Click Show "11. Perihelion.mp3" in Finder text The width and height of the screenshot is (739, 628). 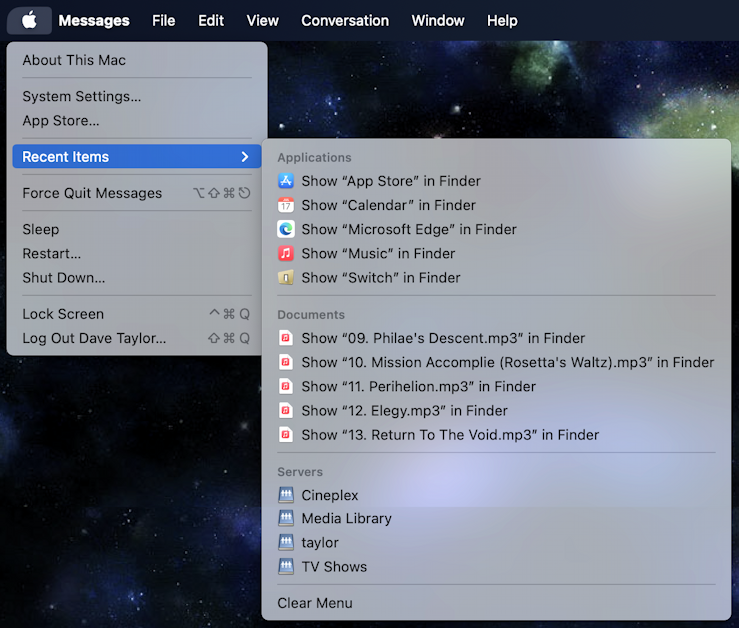pos(419,386)
